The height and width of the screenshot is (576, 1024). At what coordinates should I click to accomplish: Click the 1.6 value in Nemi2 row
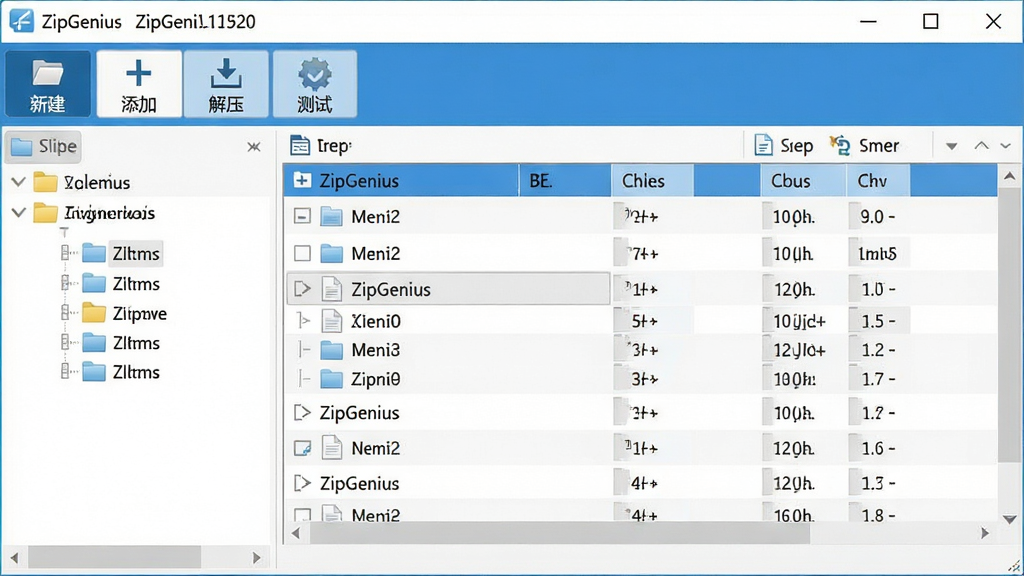click(x=877, y=448)
